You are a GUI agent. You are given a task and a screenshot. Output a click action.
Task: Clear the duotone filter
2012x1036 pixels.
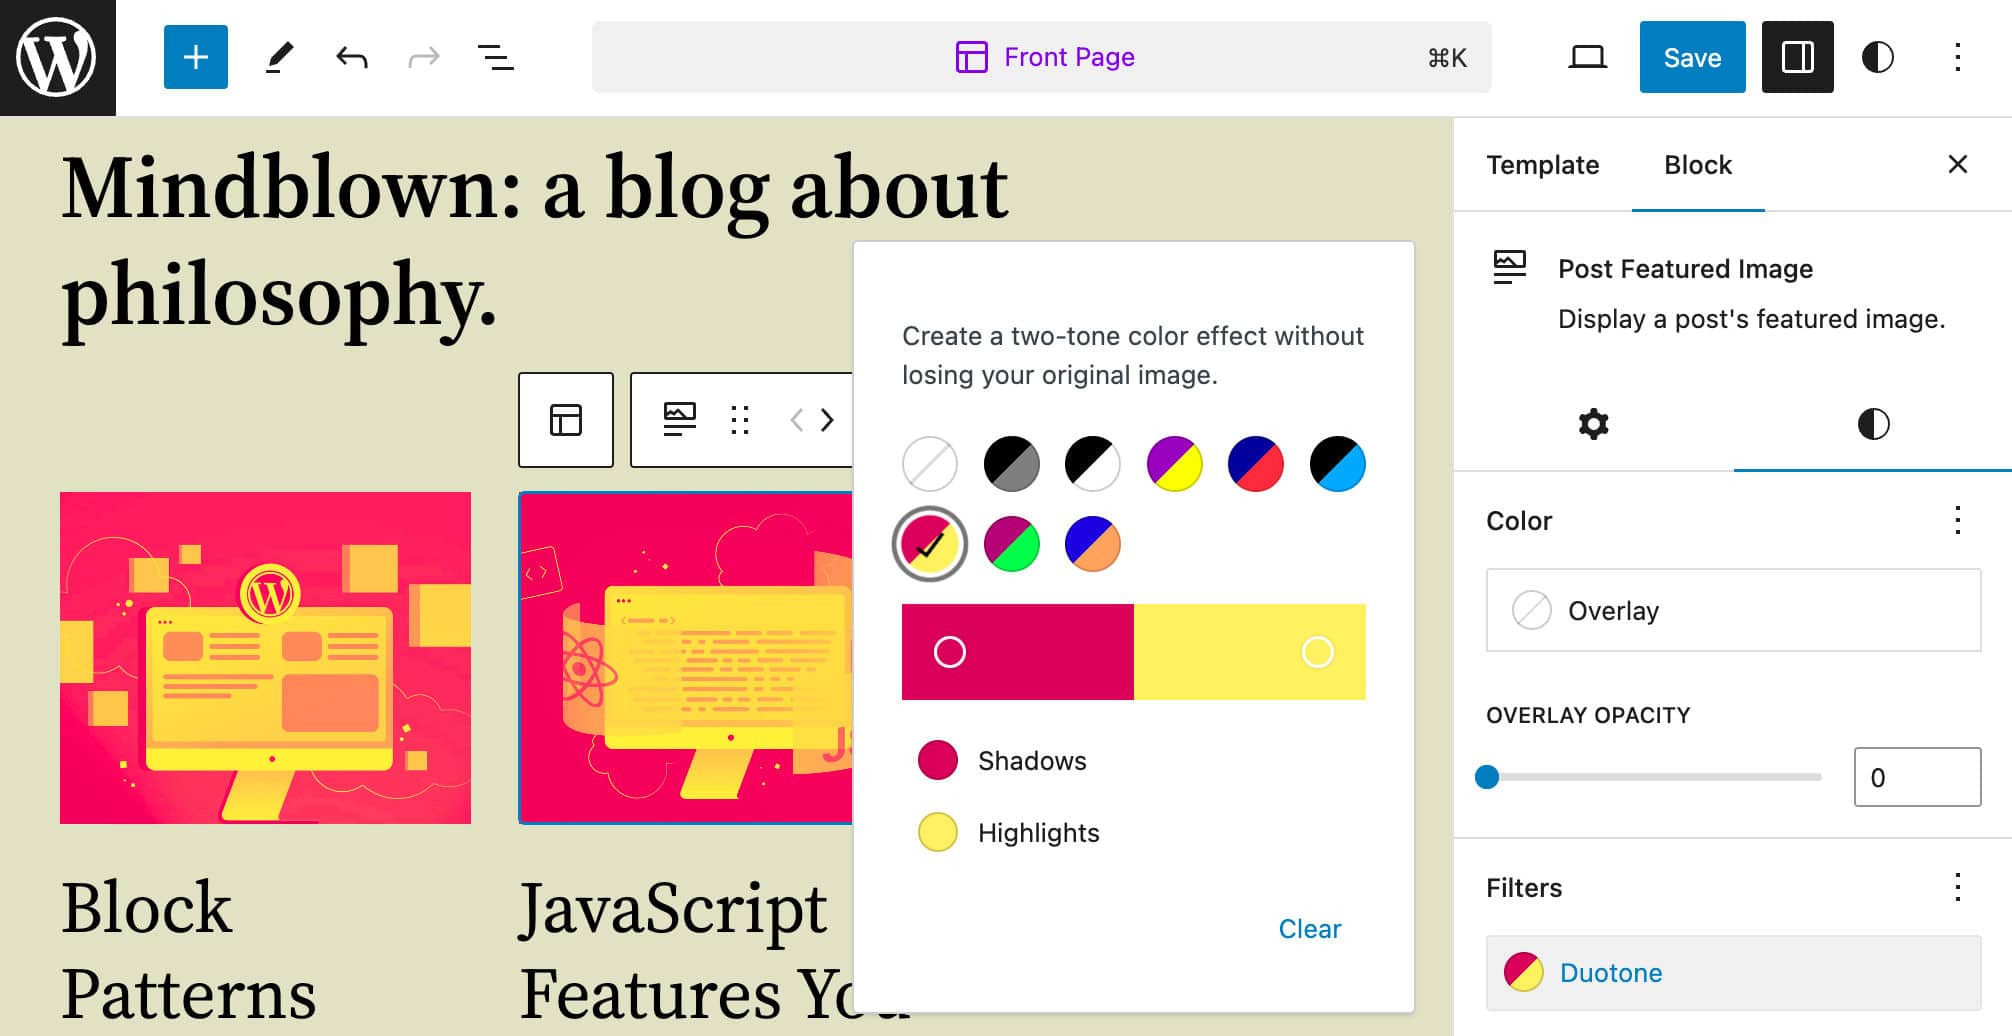(x=1309, y=928)
